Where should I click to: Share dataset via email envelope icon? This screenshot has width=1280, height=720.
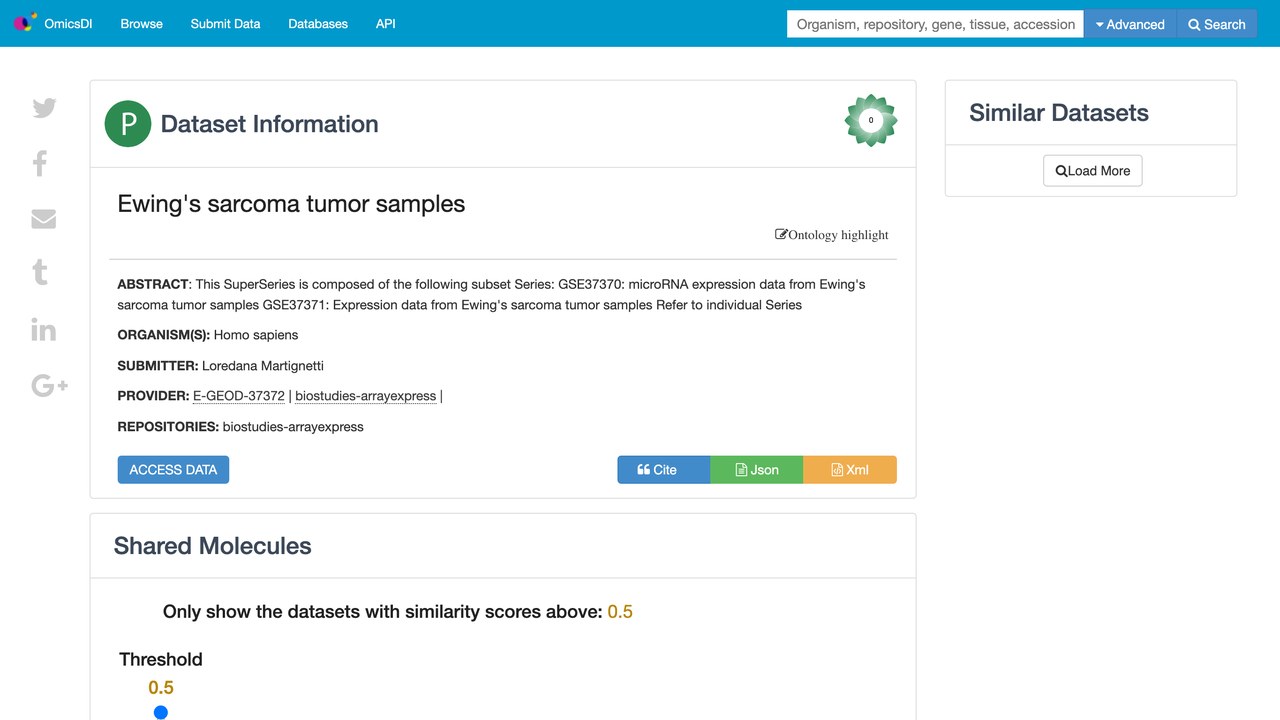tap(44, 219)
